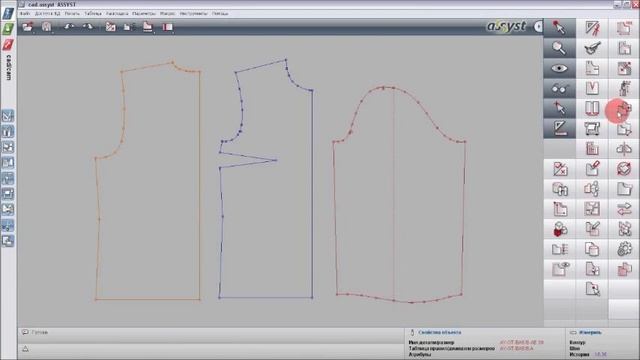640x360 pixels.
Task: Click the Свойства объекта panel header
Action: (x=440, y=332)
